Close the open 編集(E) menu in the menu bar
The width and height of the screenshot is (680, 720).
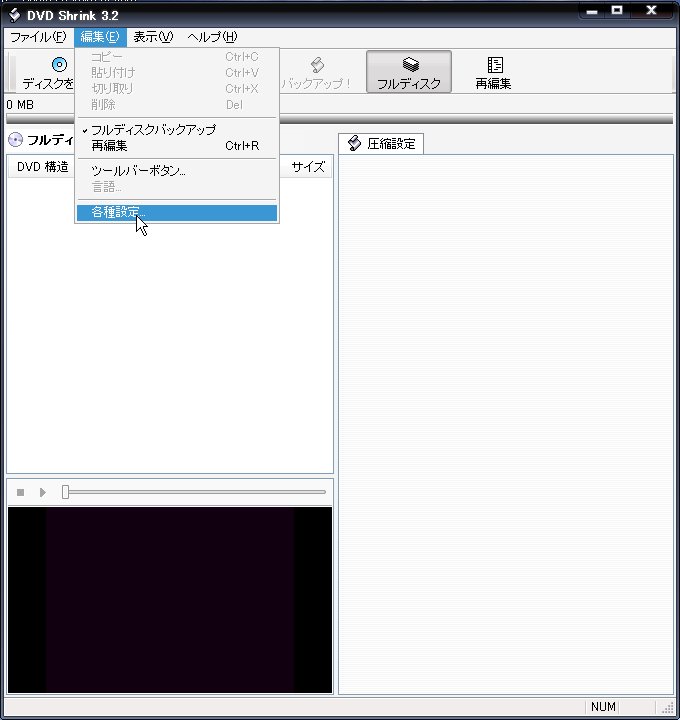(100, 37)
